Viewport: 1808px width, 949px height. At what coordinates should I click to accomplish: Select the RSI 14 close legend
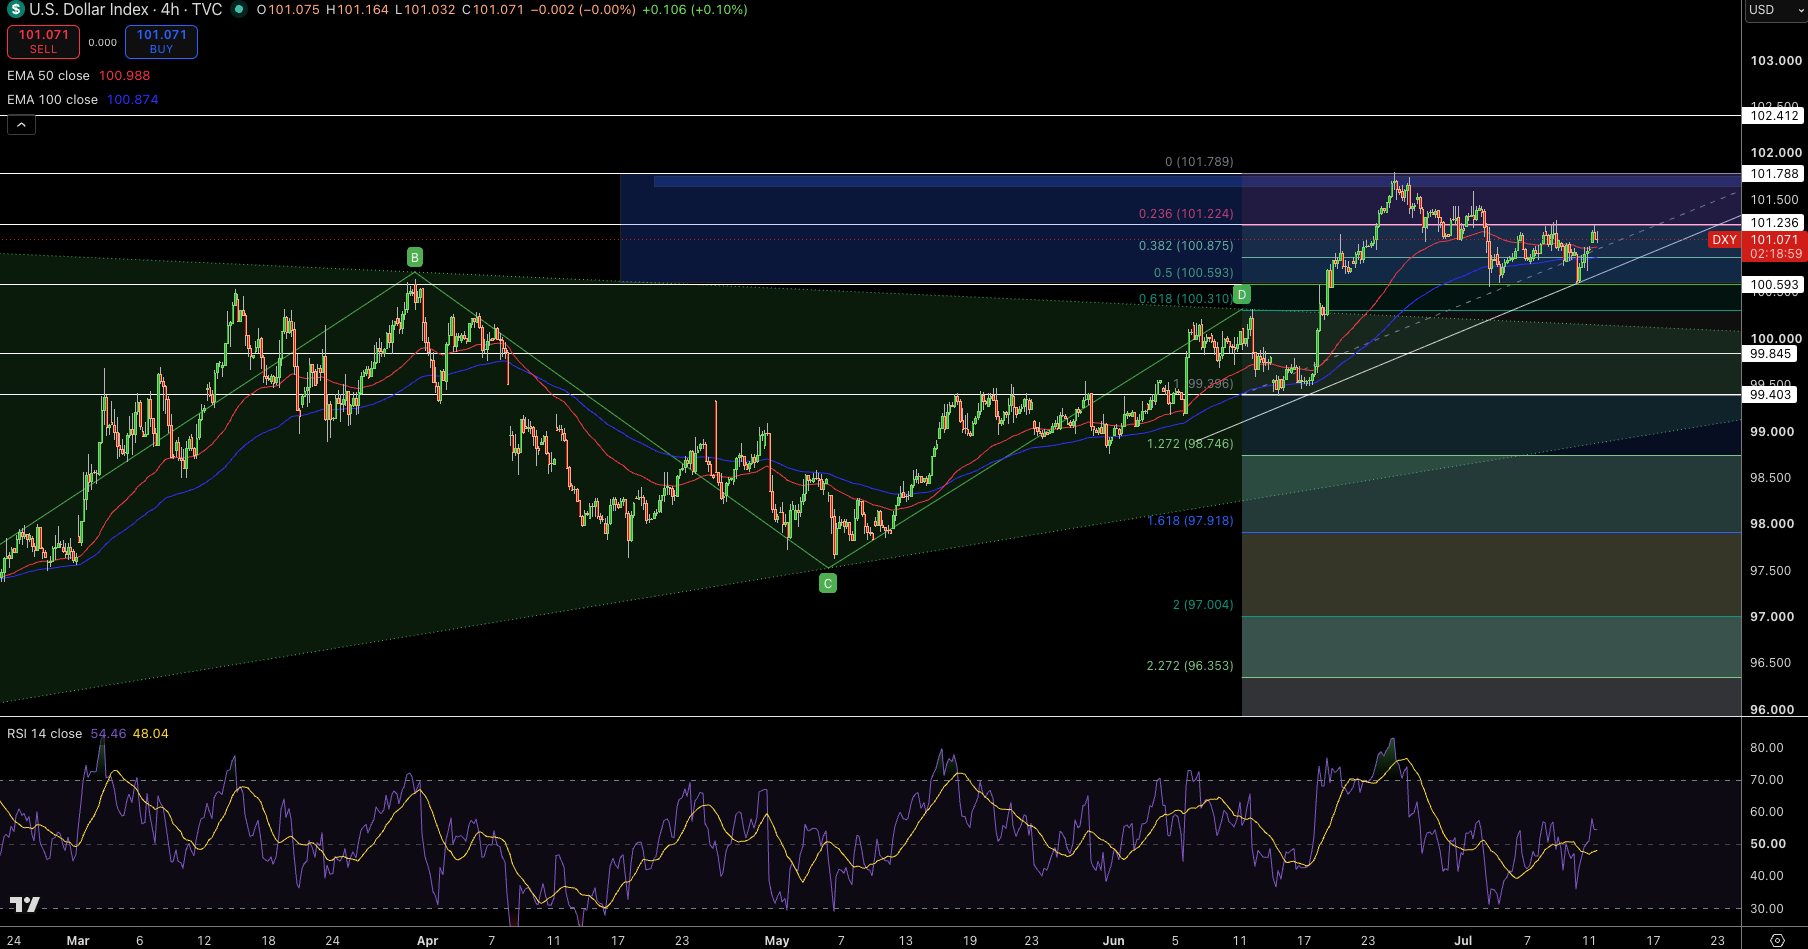click(x=44, y=734)
